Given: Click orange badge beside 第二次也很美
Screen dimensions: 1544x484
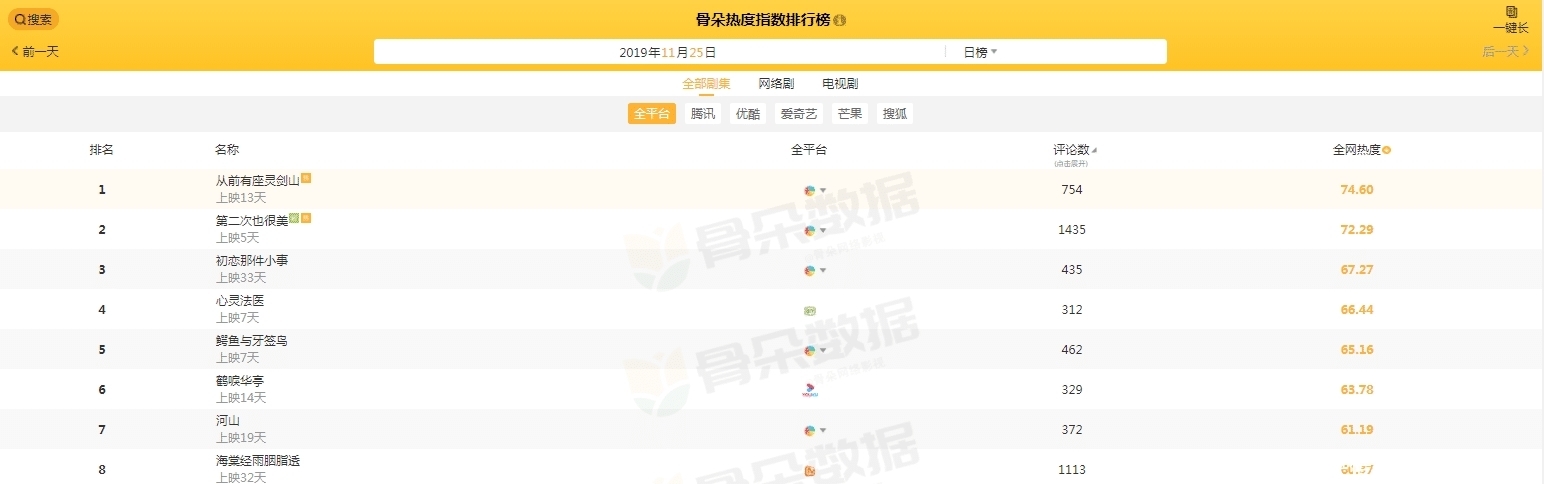Looking at the screenshot, I should click(x=307, y=218).
